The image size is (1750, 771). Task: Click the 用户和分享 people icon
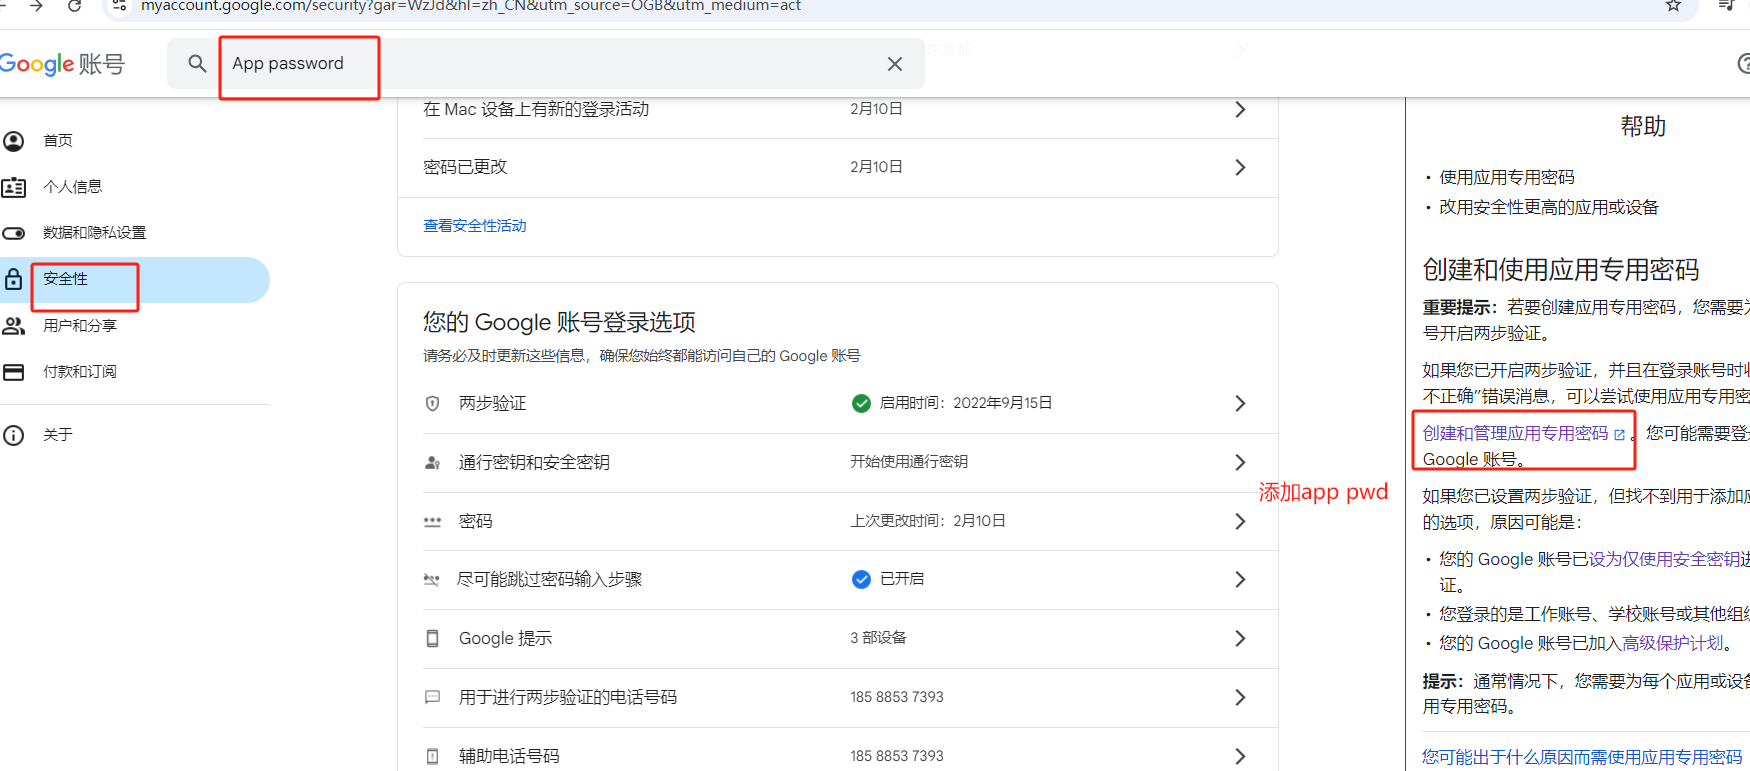[14, 326]
